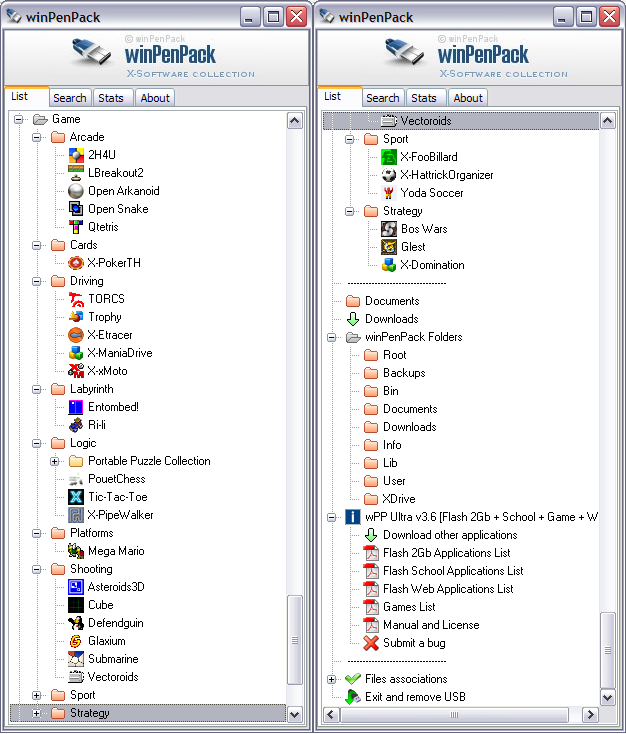Expand the Files associations node

click(331, 679)
